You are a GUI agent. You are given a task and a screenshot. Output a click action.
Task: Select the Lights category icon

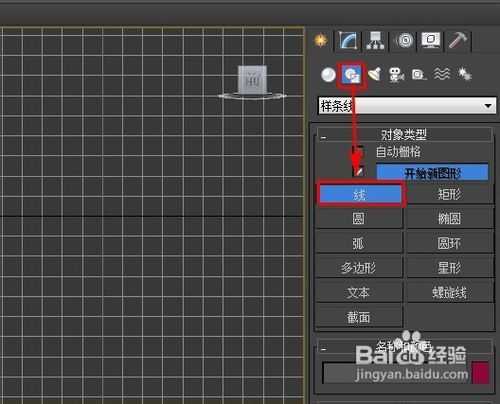point(375,74)
